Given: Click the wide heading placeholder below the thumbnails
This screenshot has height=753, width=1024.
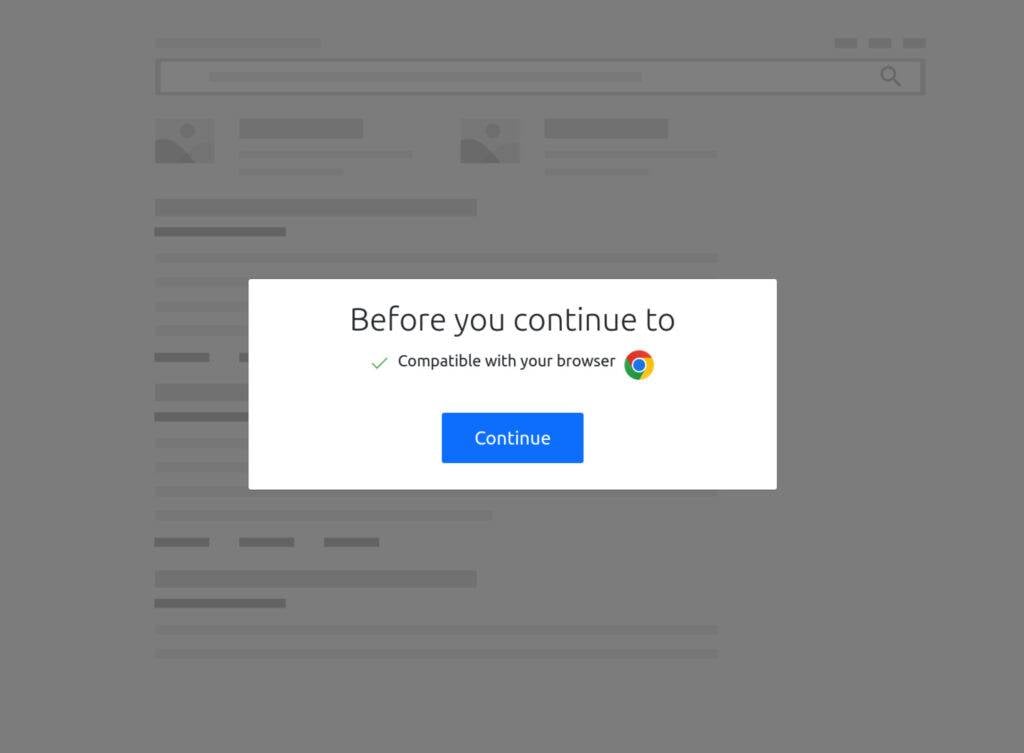Looking at the screenshot, I should (315, 208).
